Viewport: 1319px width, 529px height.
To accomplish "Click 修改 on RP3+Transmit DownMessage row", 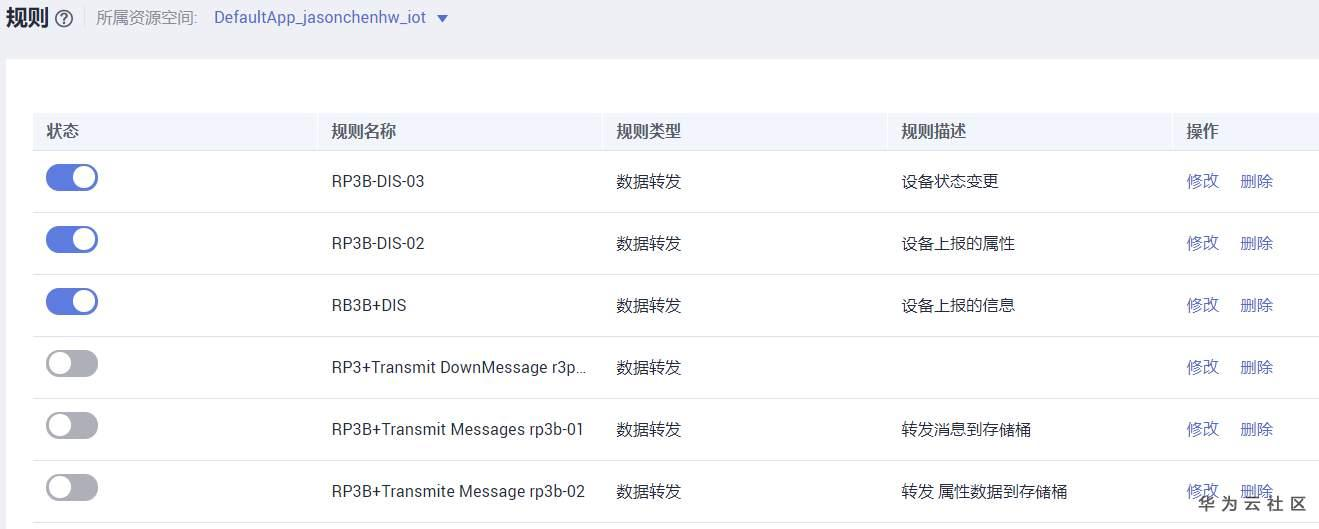I will 1202,368.
